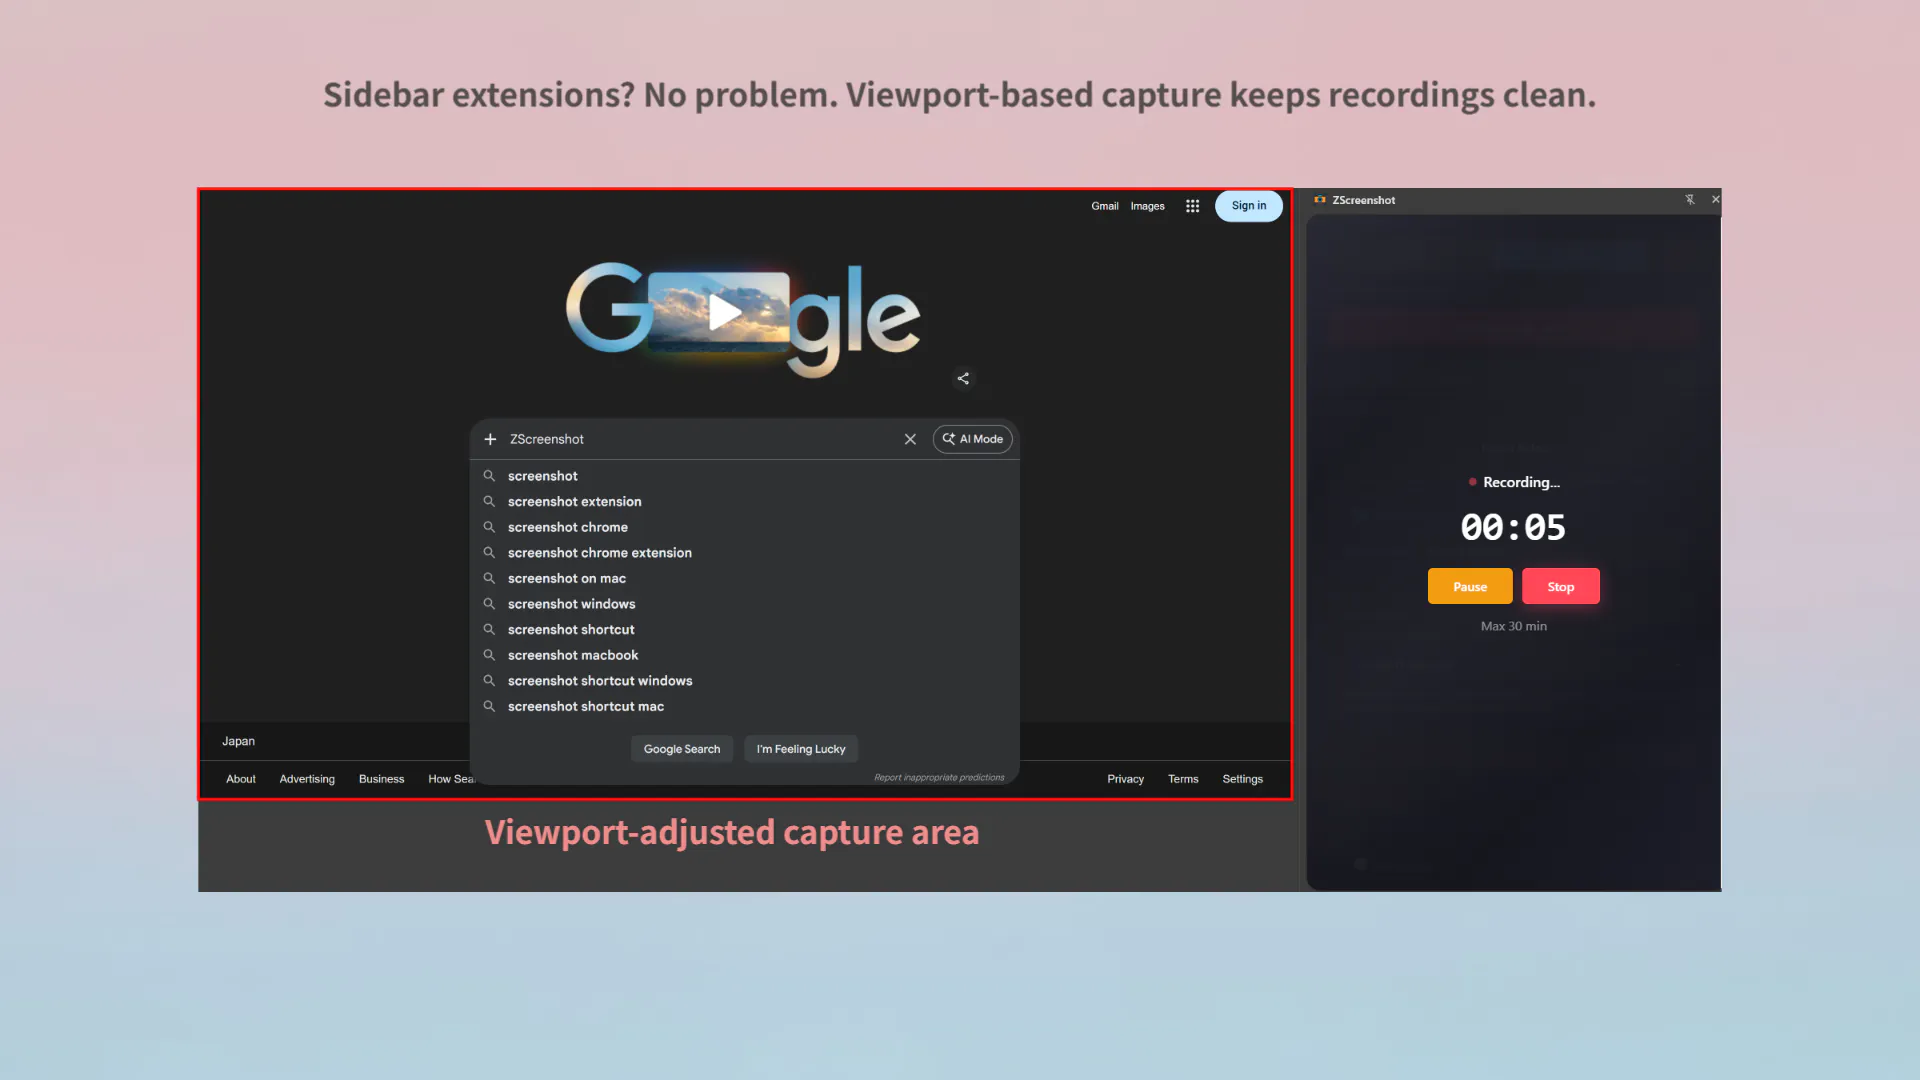
Task: Open the Advertising footer link
Action: 307,779
